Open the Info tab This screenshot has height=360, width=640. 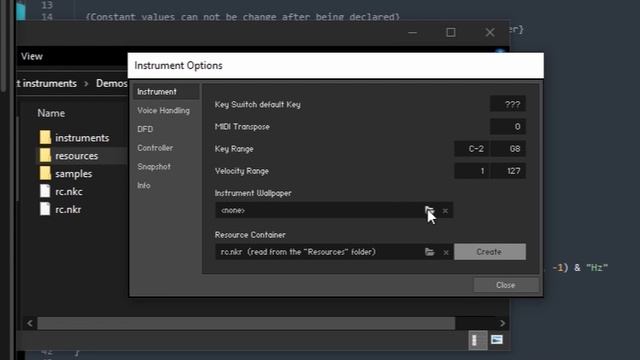point(144,186)
